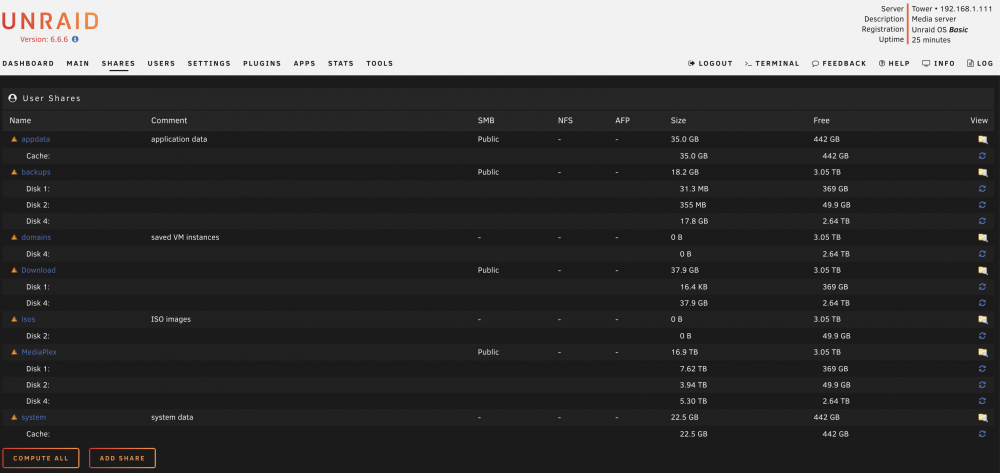Viewport: 1000px width, 473px height.
Task: Open the backups share settings link
Action: (x=36, y=172)
